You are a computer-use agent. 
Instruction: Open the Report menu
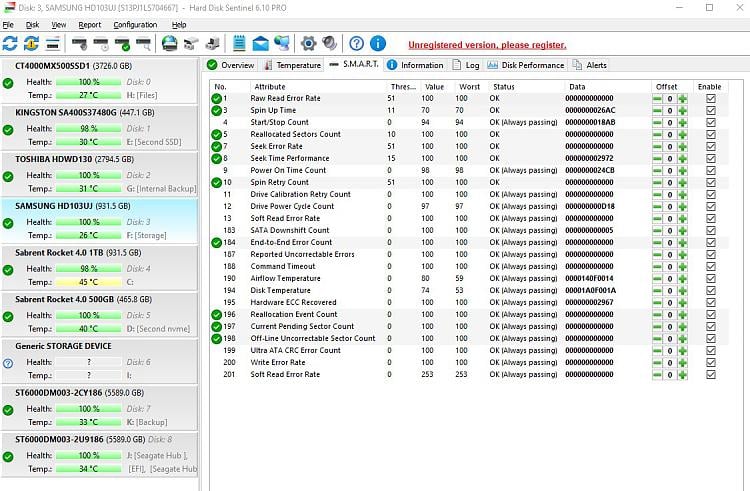coord(89,25)
